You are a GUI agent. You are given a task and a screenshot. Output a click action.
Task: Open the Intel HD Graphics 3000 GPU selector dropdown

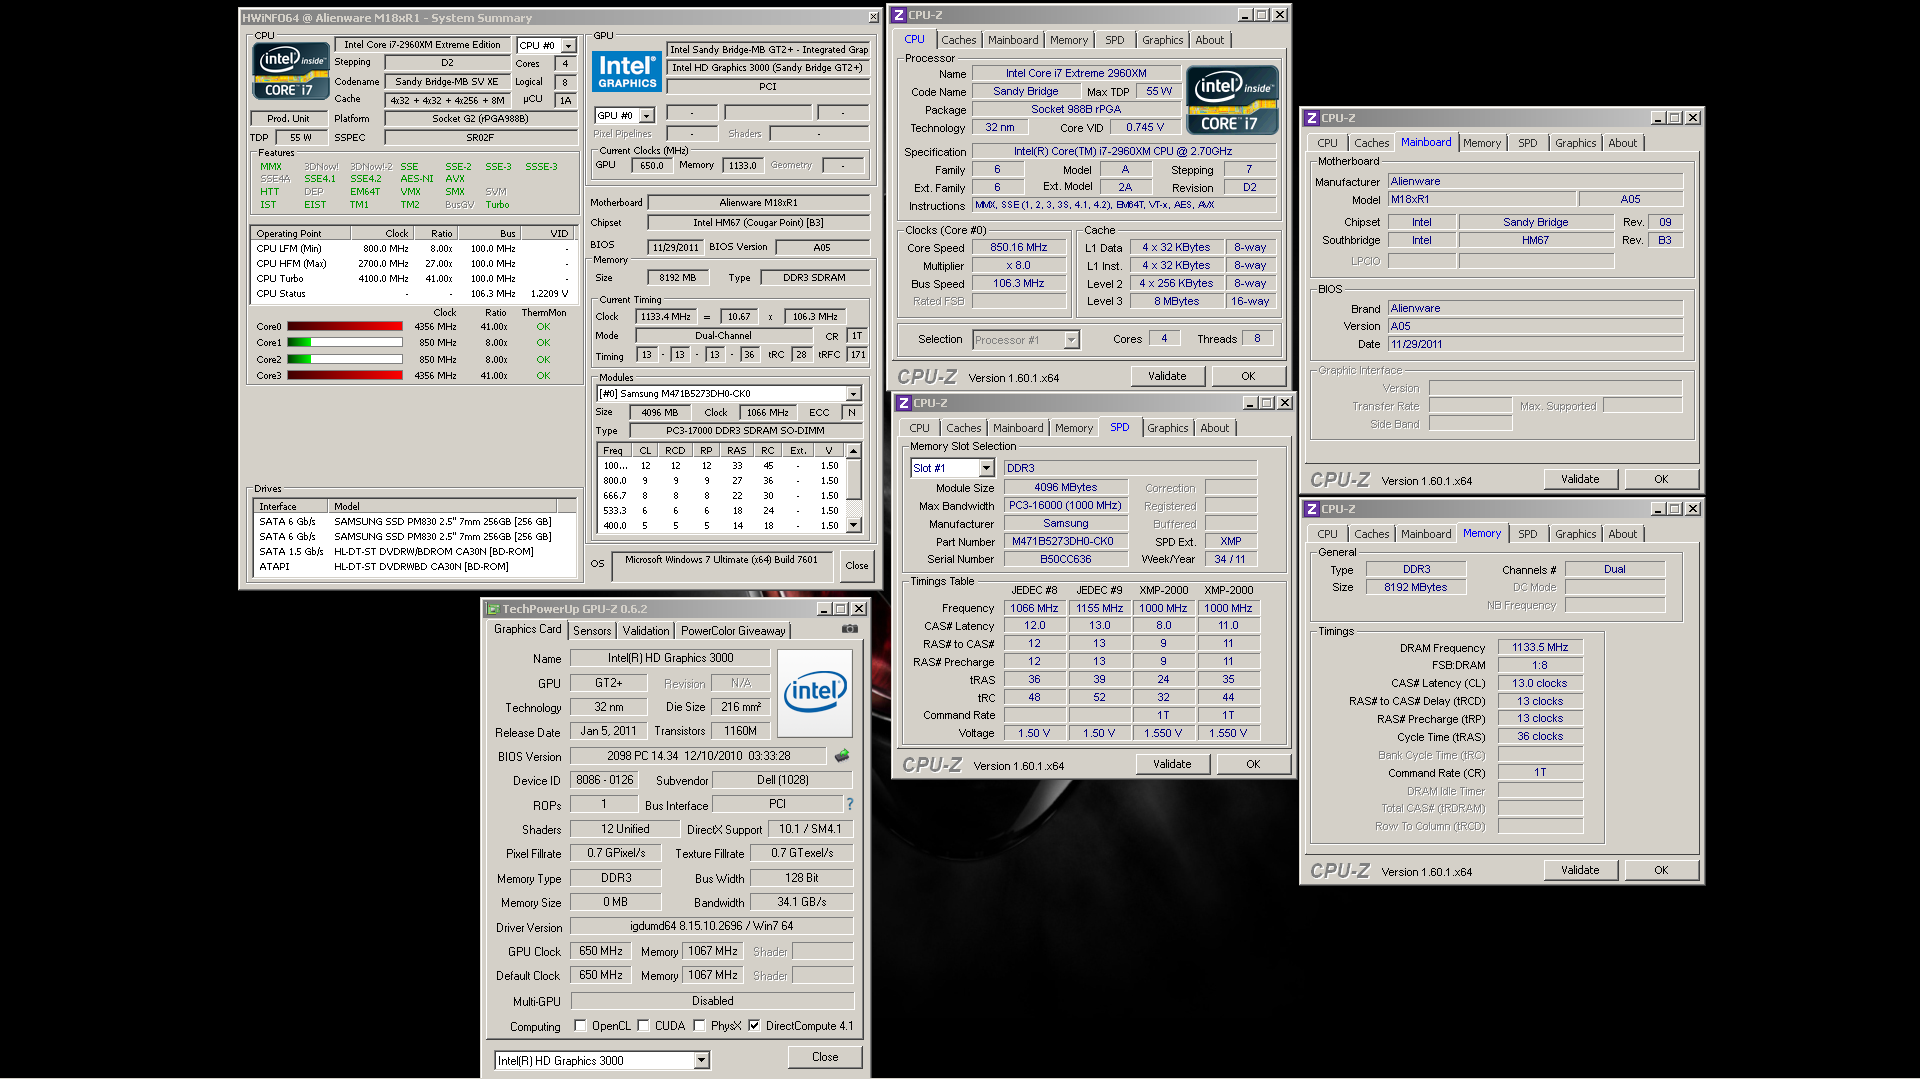[701, 1061]
